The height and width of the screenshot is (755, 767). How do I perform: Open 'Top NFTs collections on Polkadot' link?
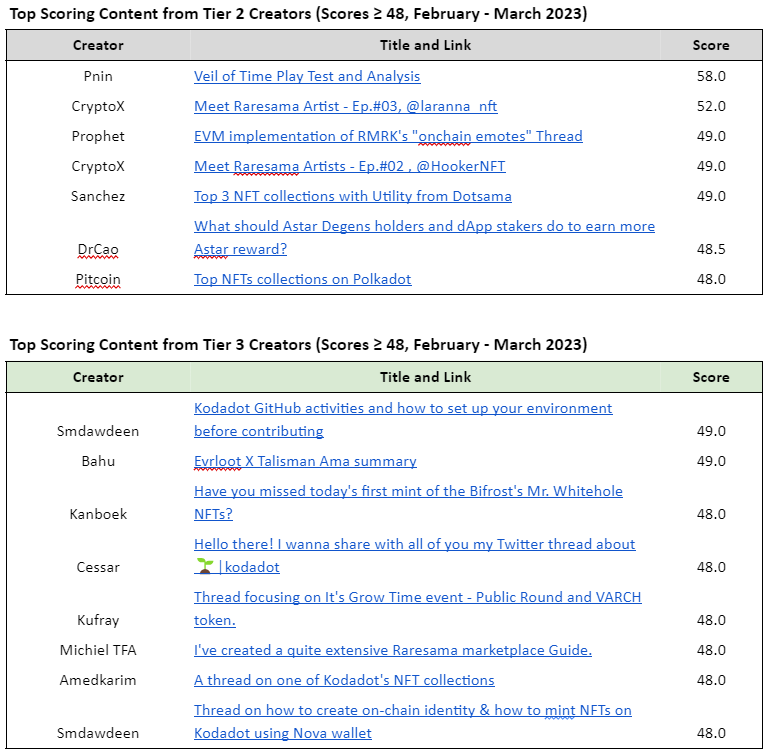point(302,279)
